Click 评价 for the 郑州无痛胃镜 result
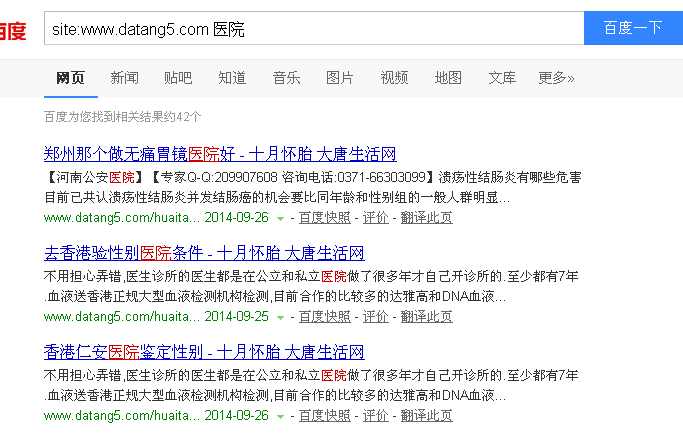 tap(375, 217)
